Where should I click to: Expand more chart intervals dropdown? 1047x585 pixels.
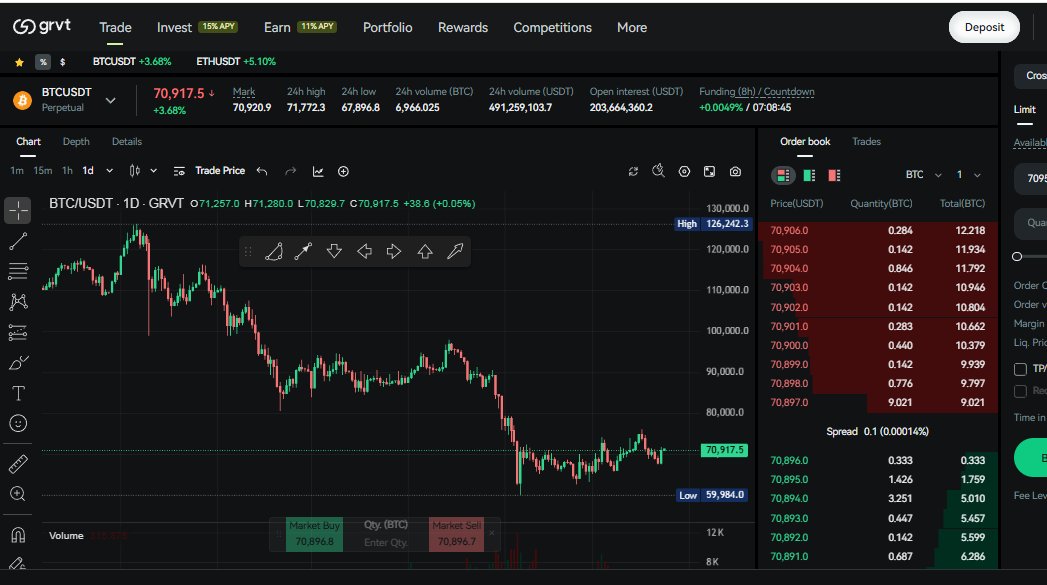point(110,171)
